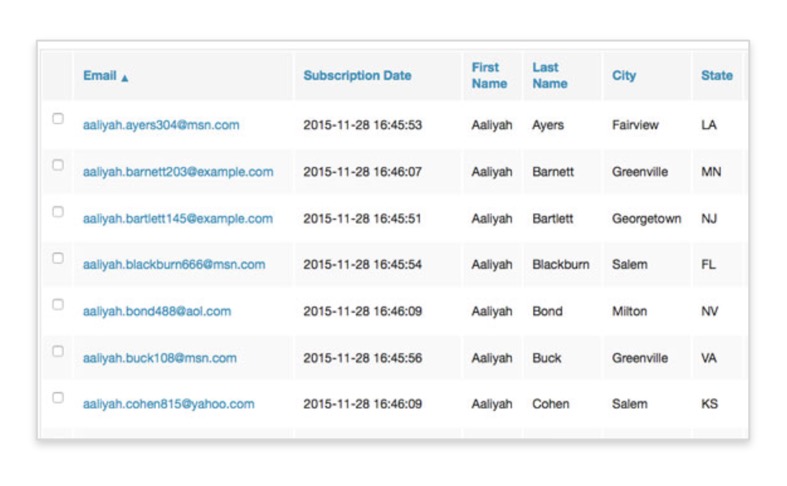Sort by Email column header
The width and height of the screenshot is (787, 486).
click(x=100, y=75)
